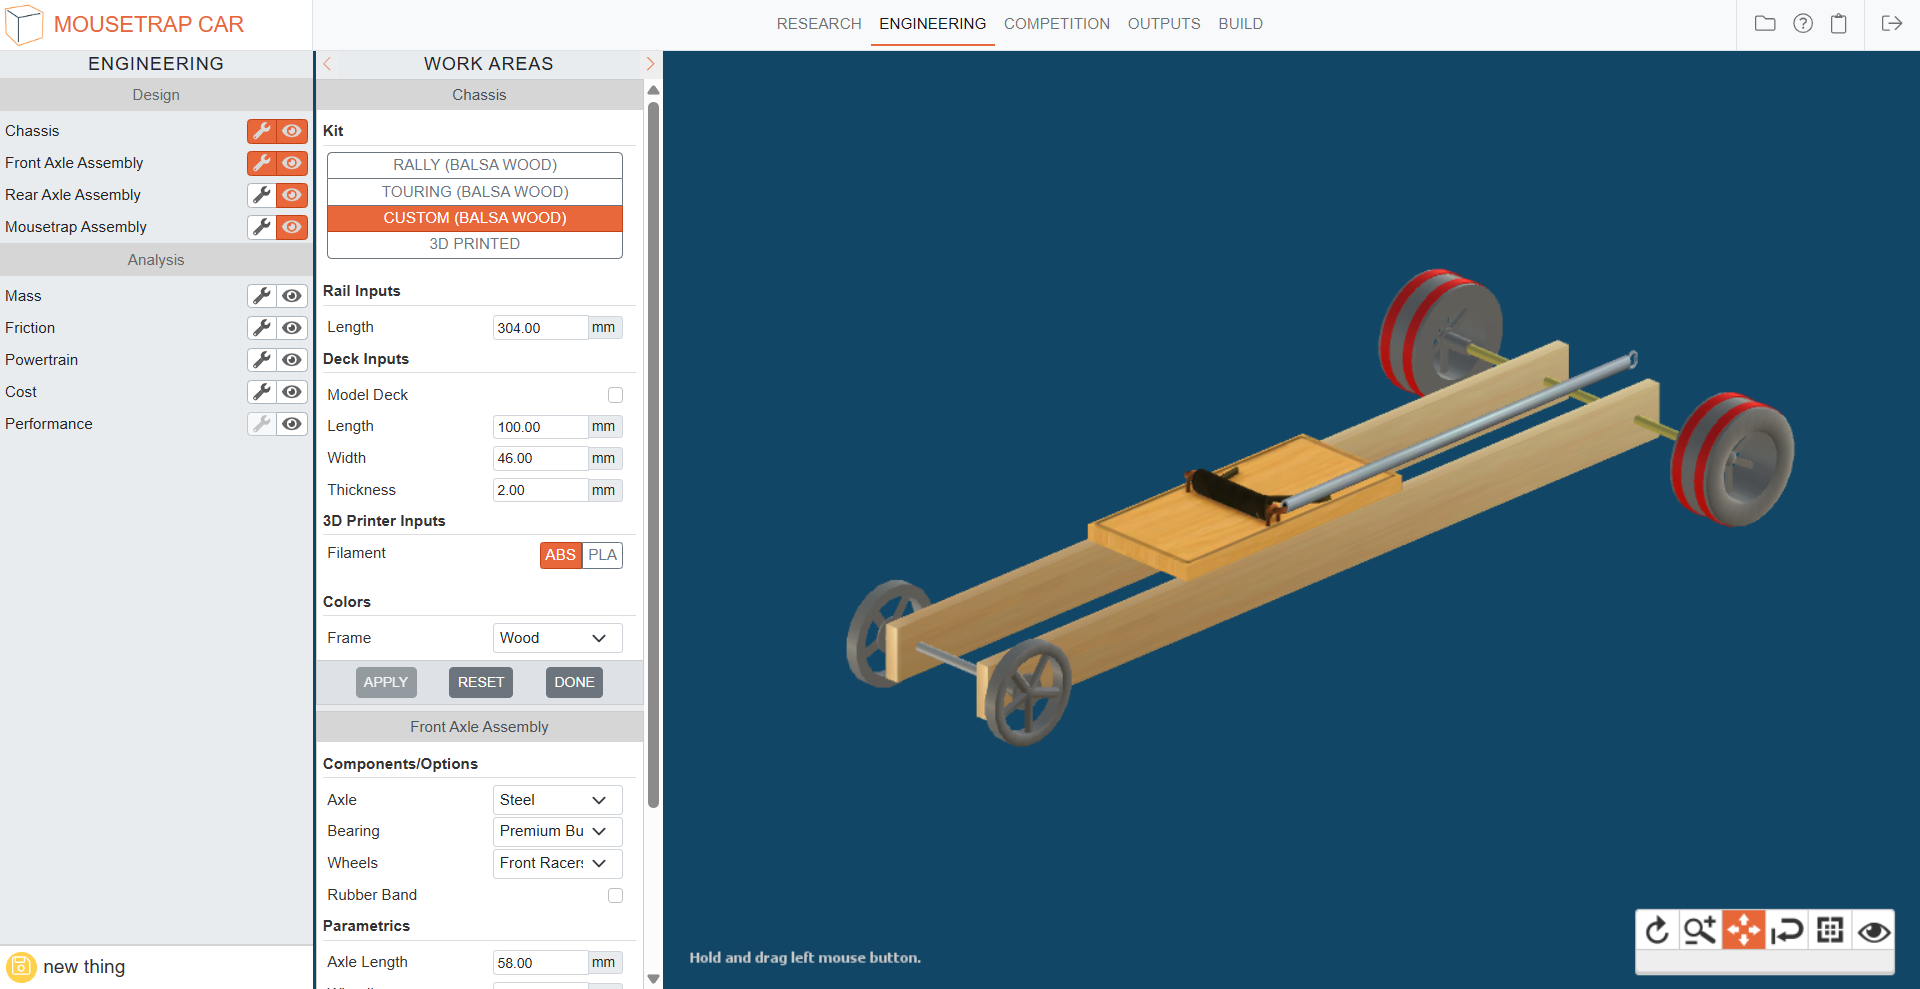The height and width of the screenshot is (989, 1920).
Task: Open the help question mark icon
Action: tap(1802, 24)
